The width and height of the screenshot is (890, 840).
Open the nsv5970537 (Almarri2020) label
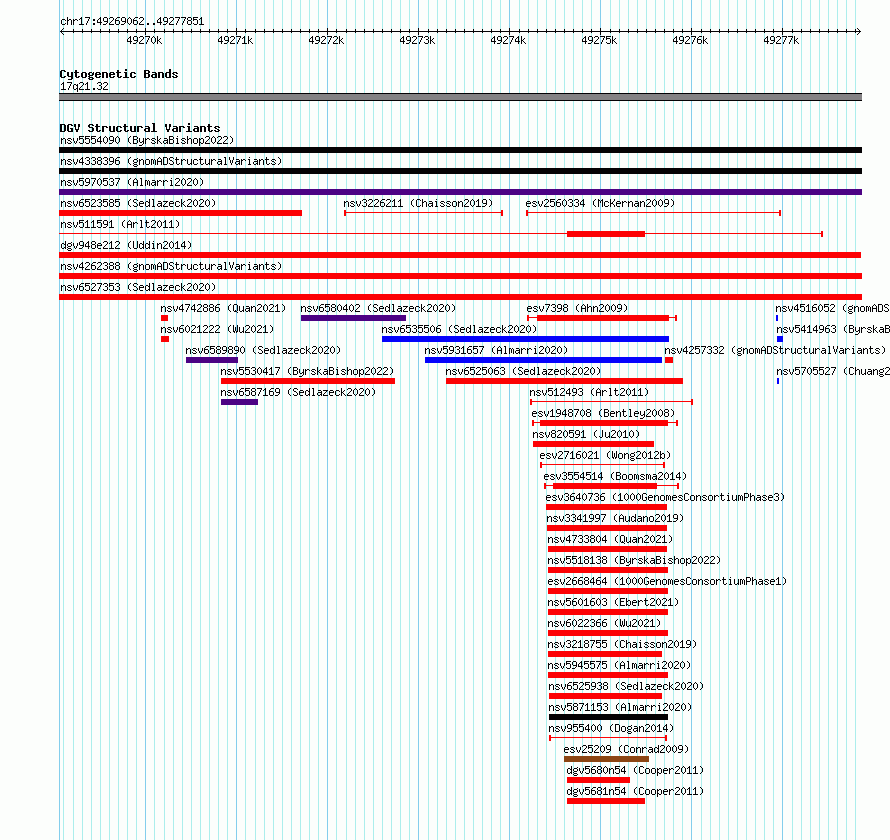[x=132, y=182]
